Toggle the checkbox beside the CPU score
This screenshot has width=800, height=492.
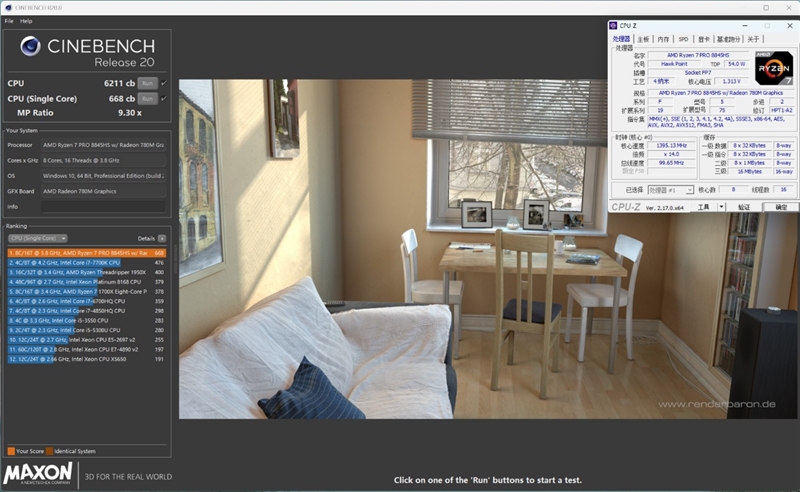pos(164,83)
